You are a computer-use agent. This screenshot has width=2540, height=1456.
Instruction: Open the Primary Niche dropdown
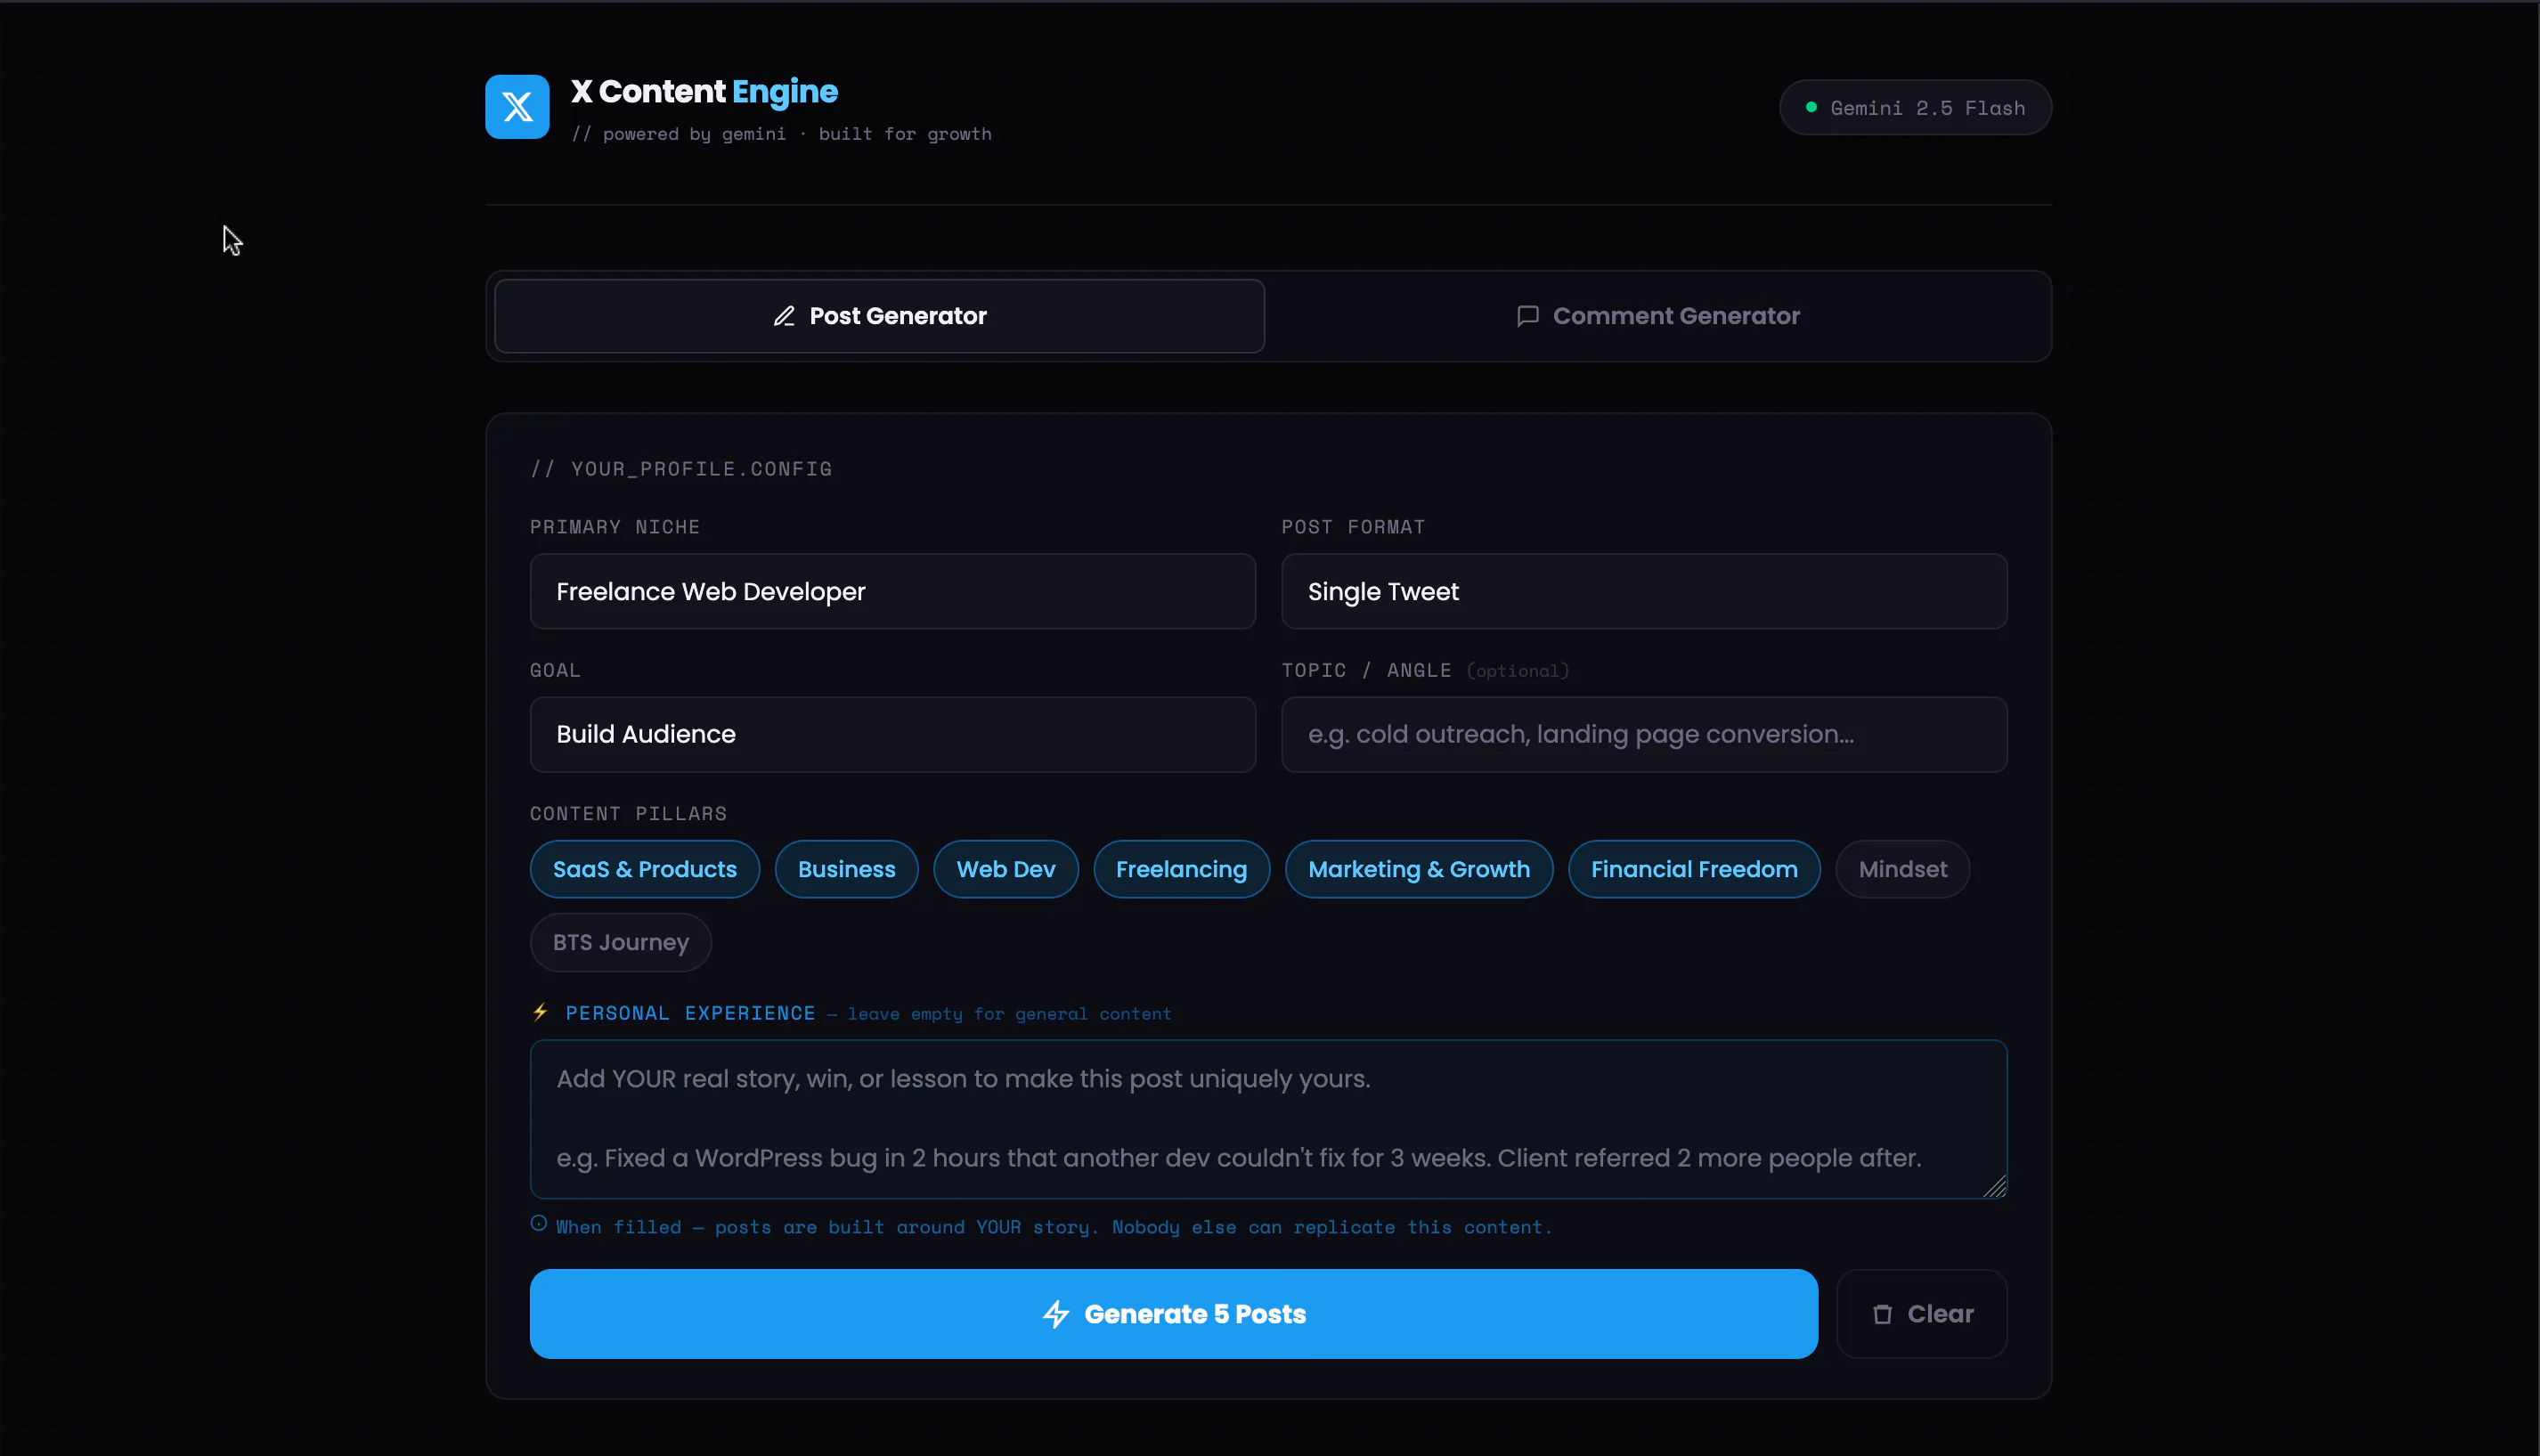(x=892, y=591)
